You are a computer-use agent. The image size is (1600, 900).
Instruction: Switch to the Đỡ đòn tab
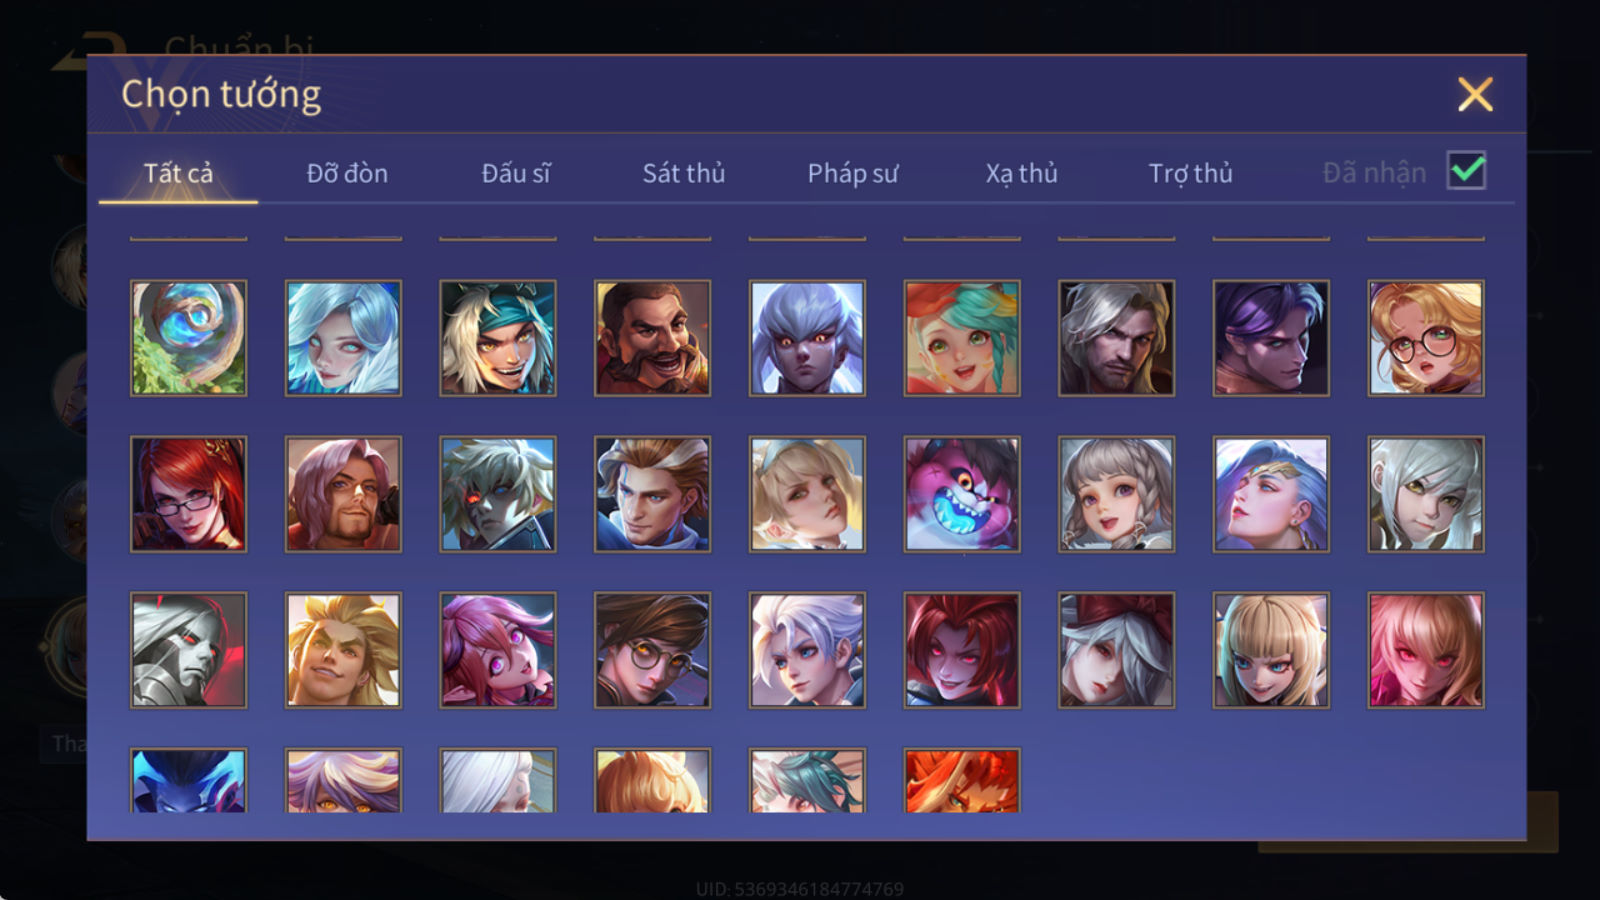coord(347,173)
